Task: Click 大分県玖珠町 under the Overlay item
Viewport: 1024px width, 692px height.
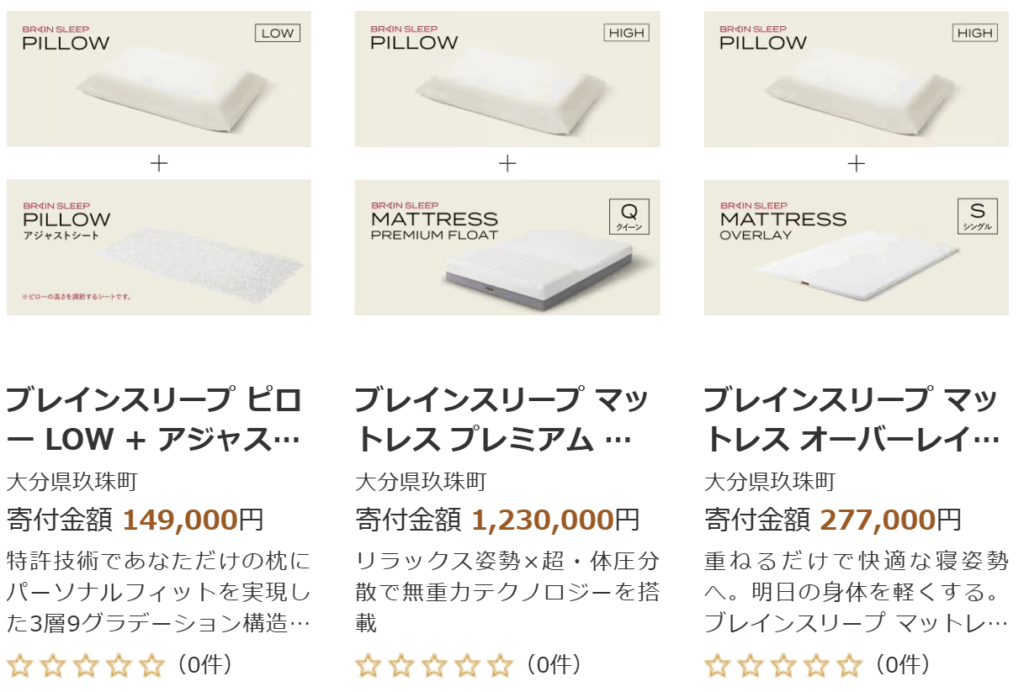Action: click(x=770, y=482)
